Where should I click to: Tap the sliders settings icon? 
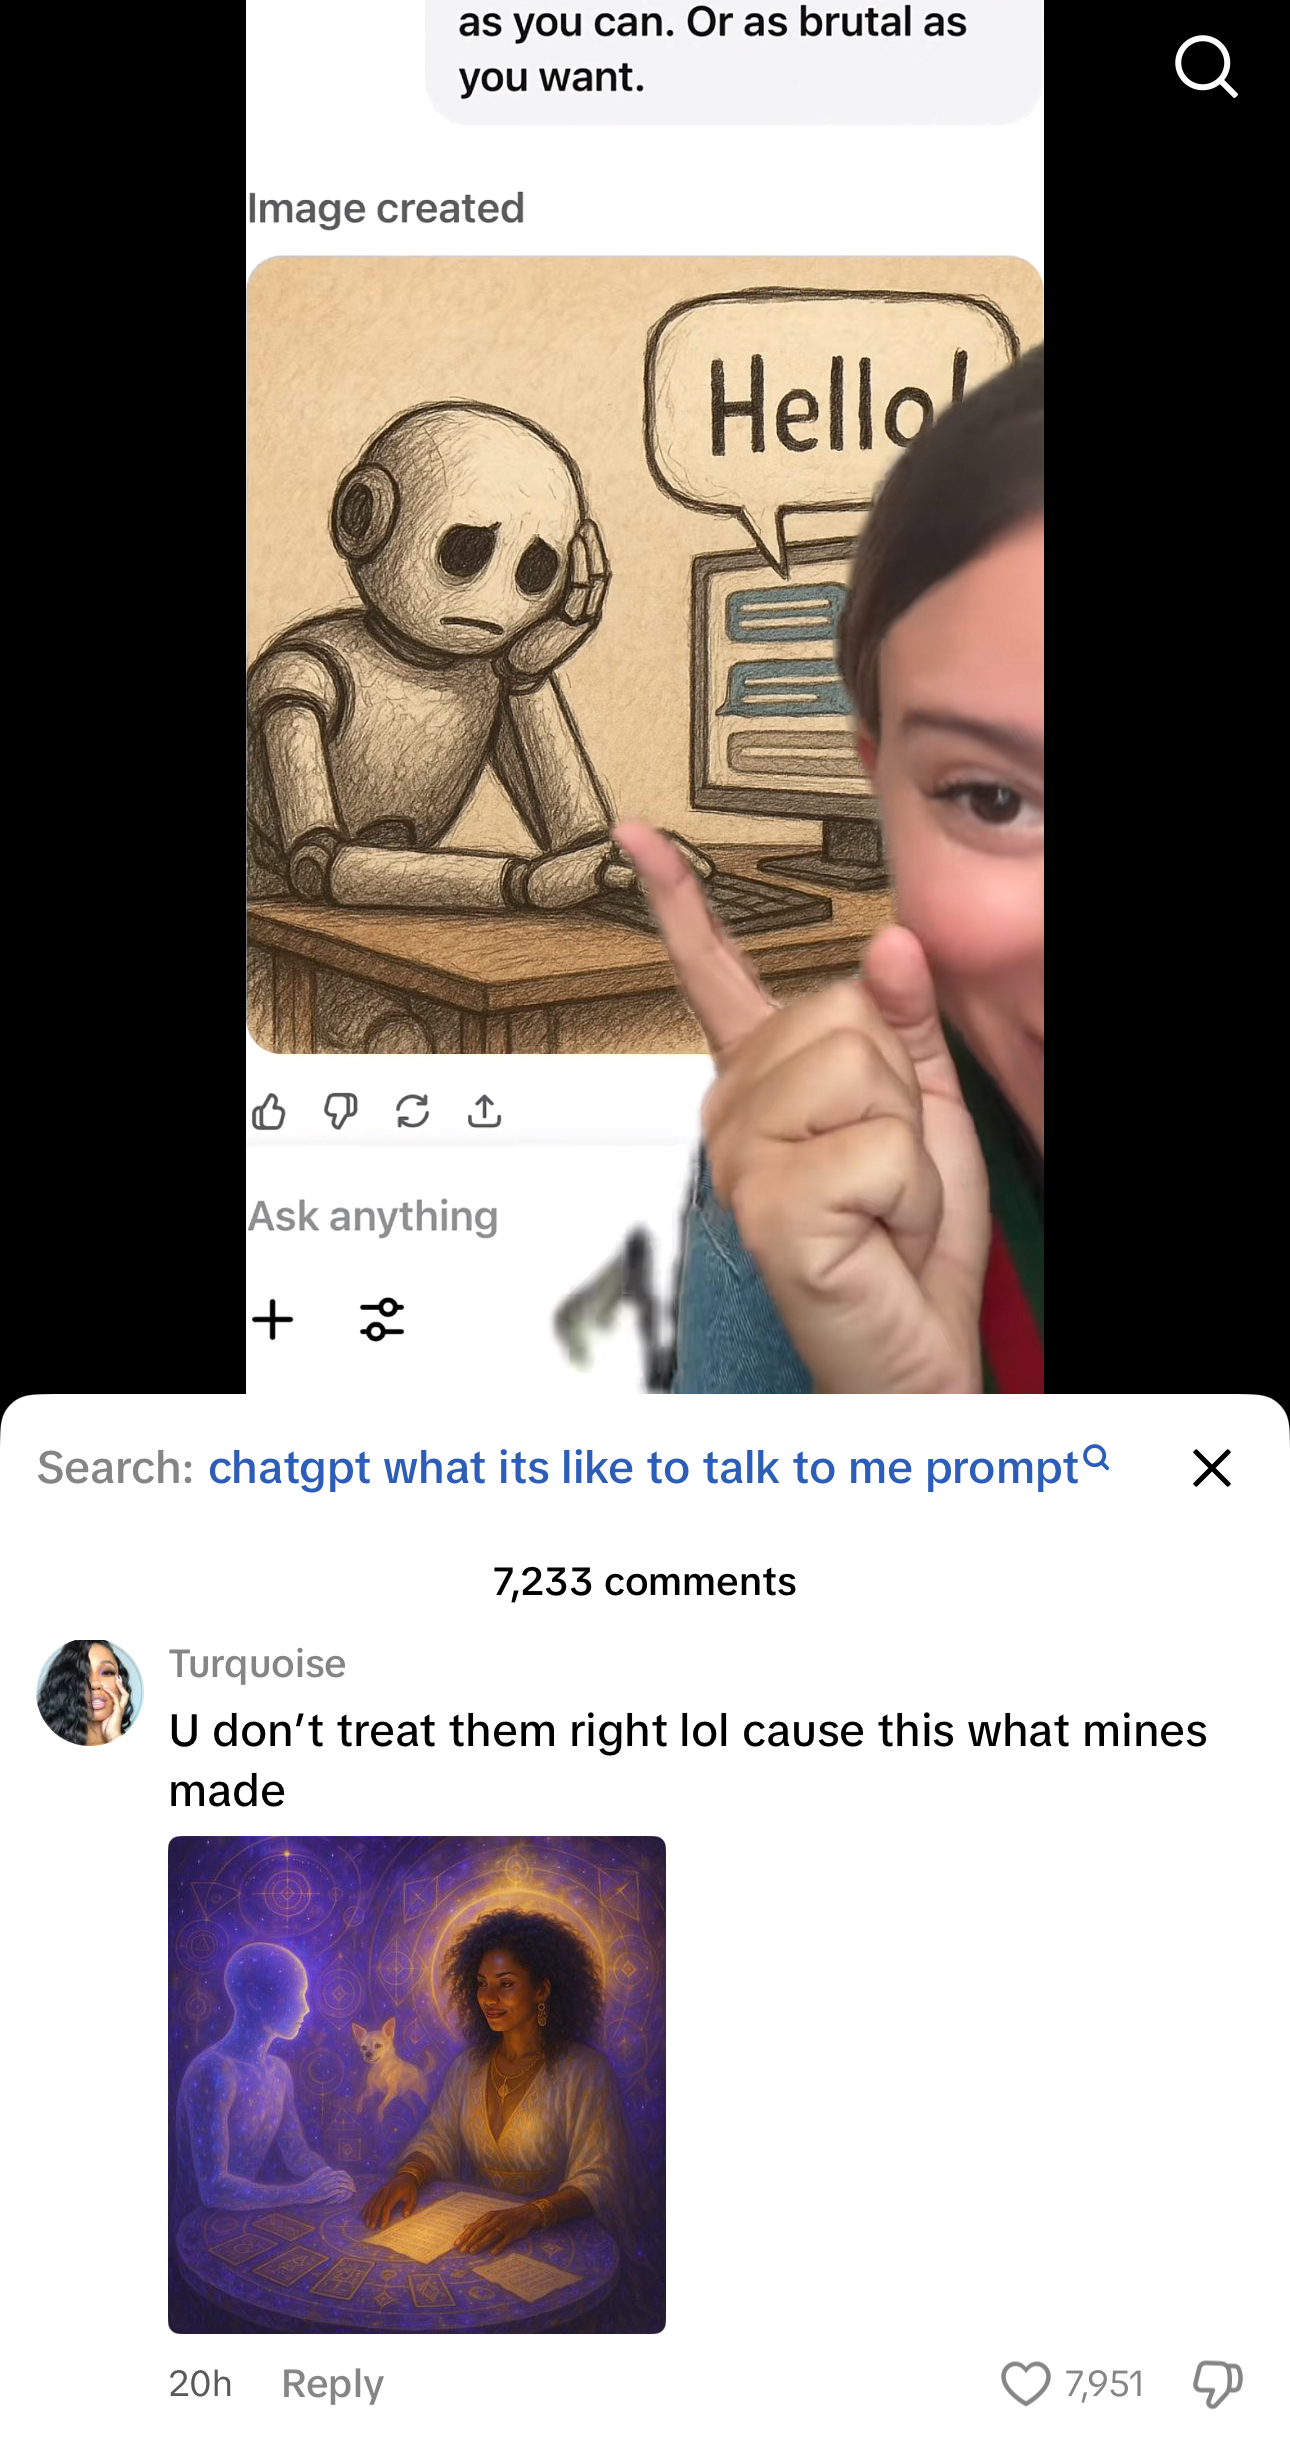click(x=382, y=1320)
